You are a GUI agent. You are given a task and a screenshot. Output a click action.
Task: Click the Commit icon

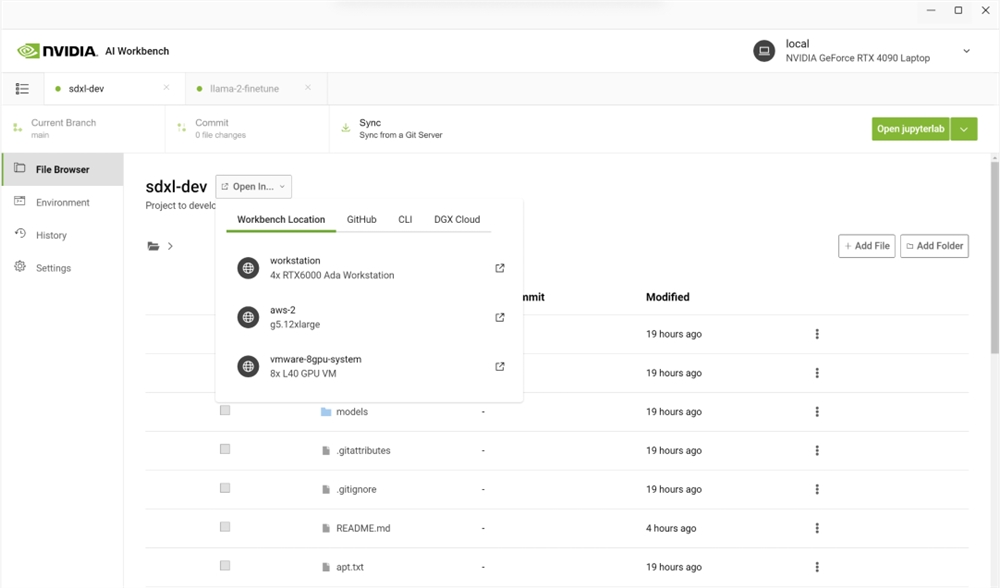(x=182, y=128)
